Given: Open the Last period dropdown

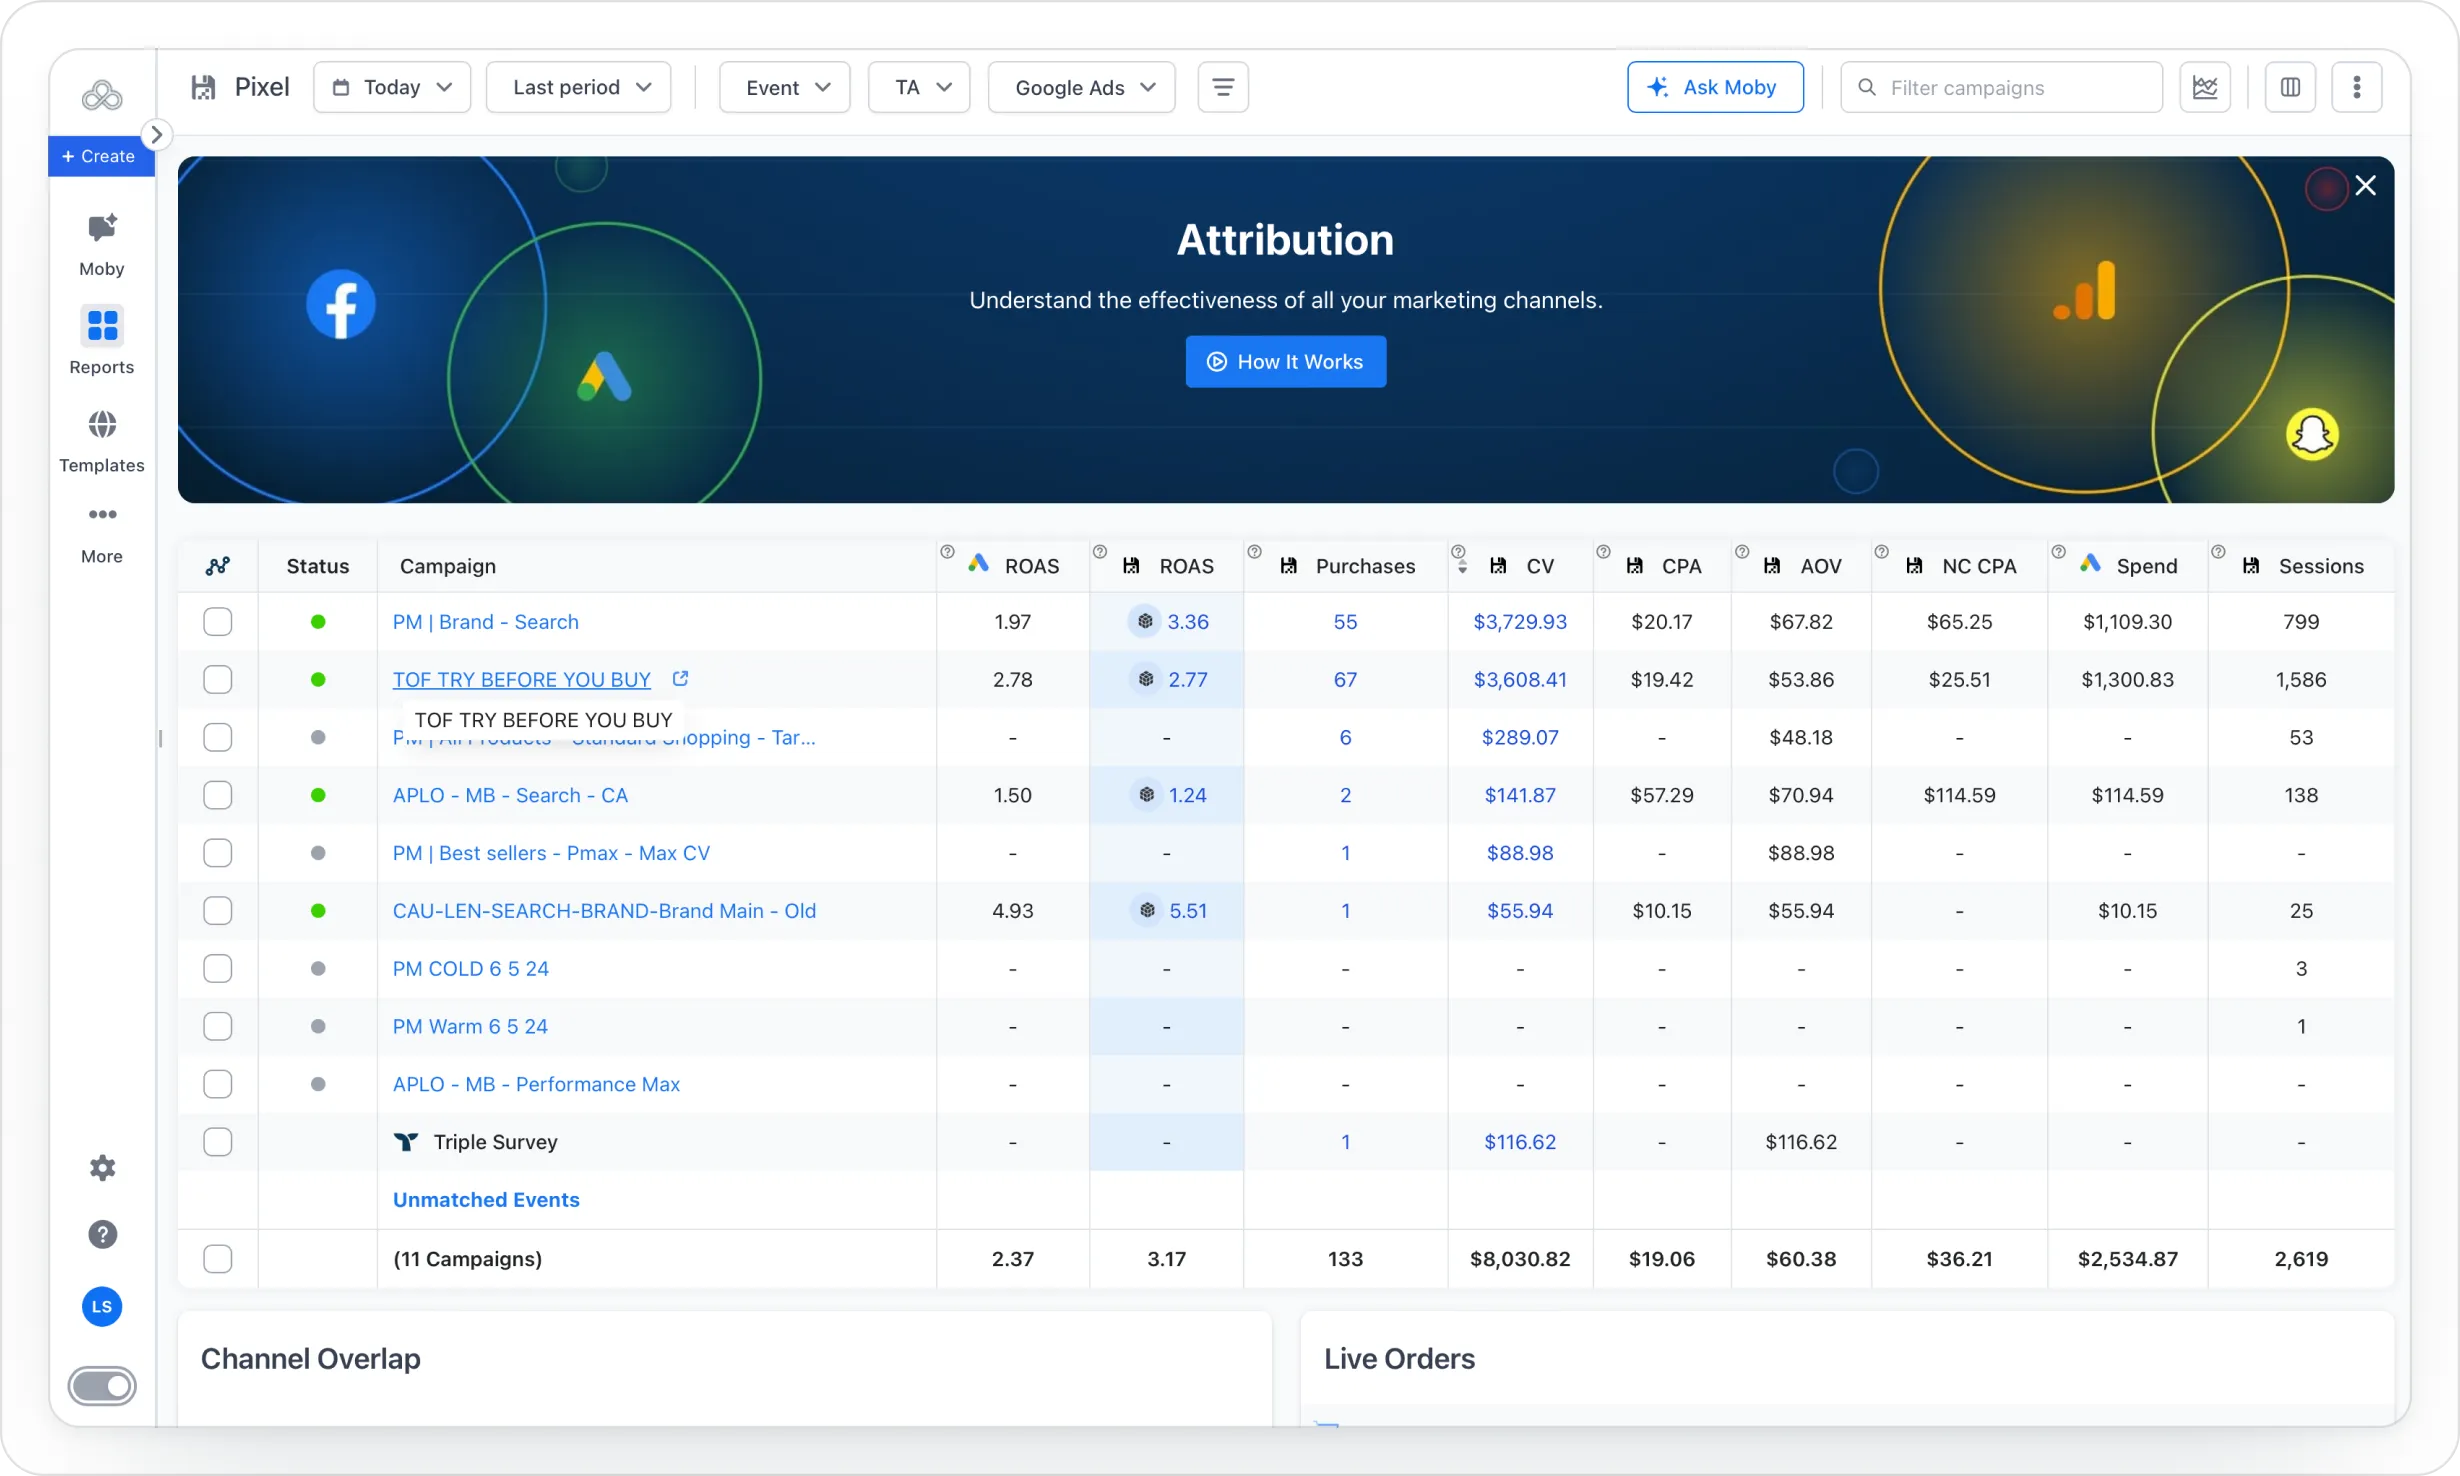Looking at the screenshot, I should click(579, 88).
